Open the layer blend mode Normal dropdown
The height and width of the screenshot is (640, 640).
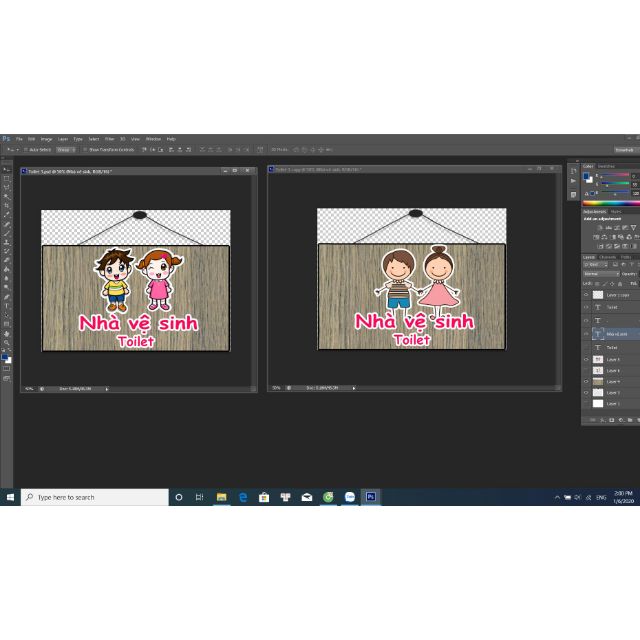(600, 273)
